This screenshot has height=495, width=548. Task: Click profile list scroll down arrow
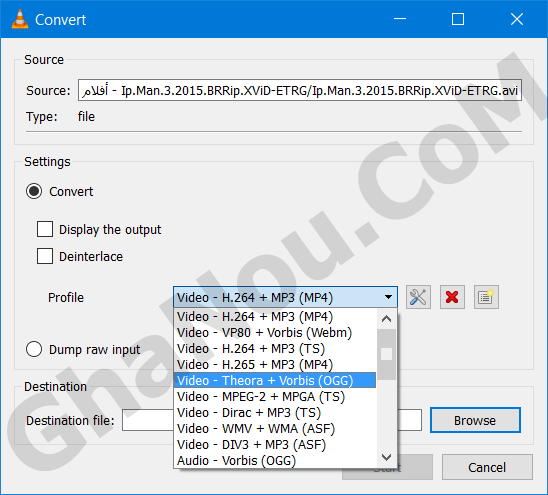(x=387, y=457)
